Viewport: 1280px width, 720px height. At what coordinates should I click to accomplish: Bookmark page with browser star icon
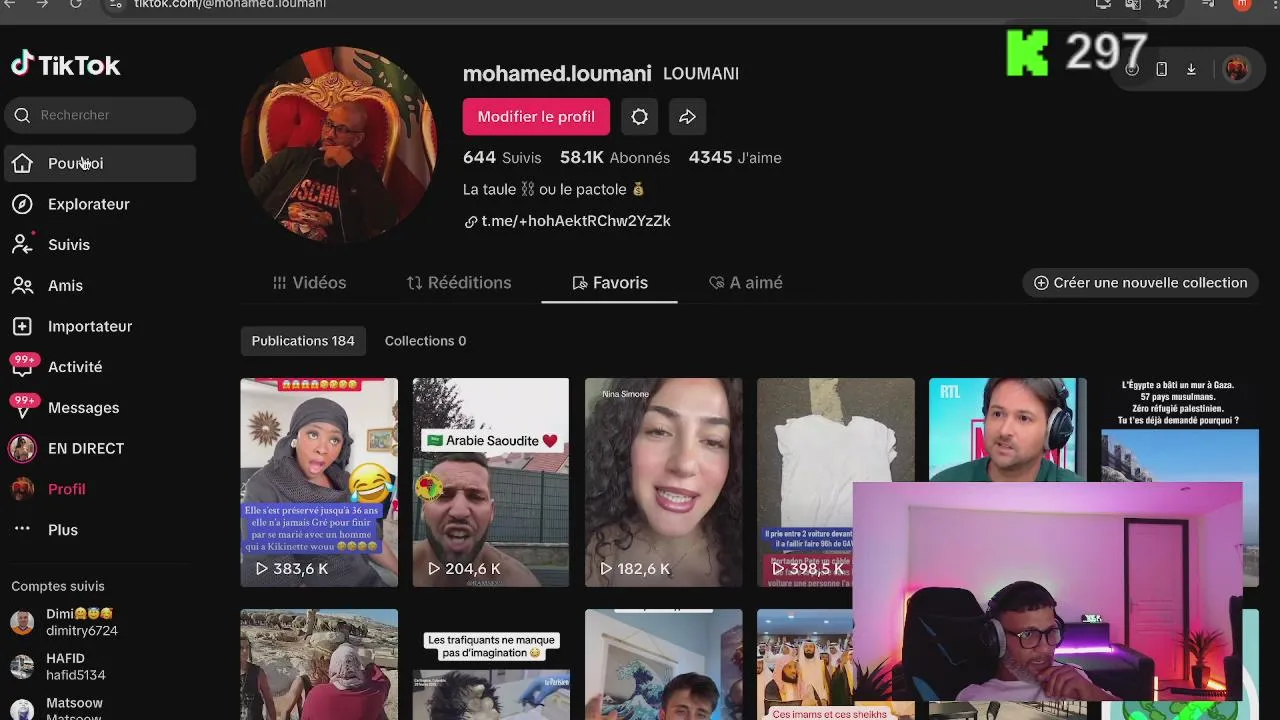(x=1162, y=4)
